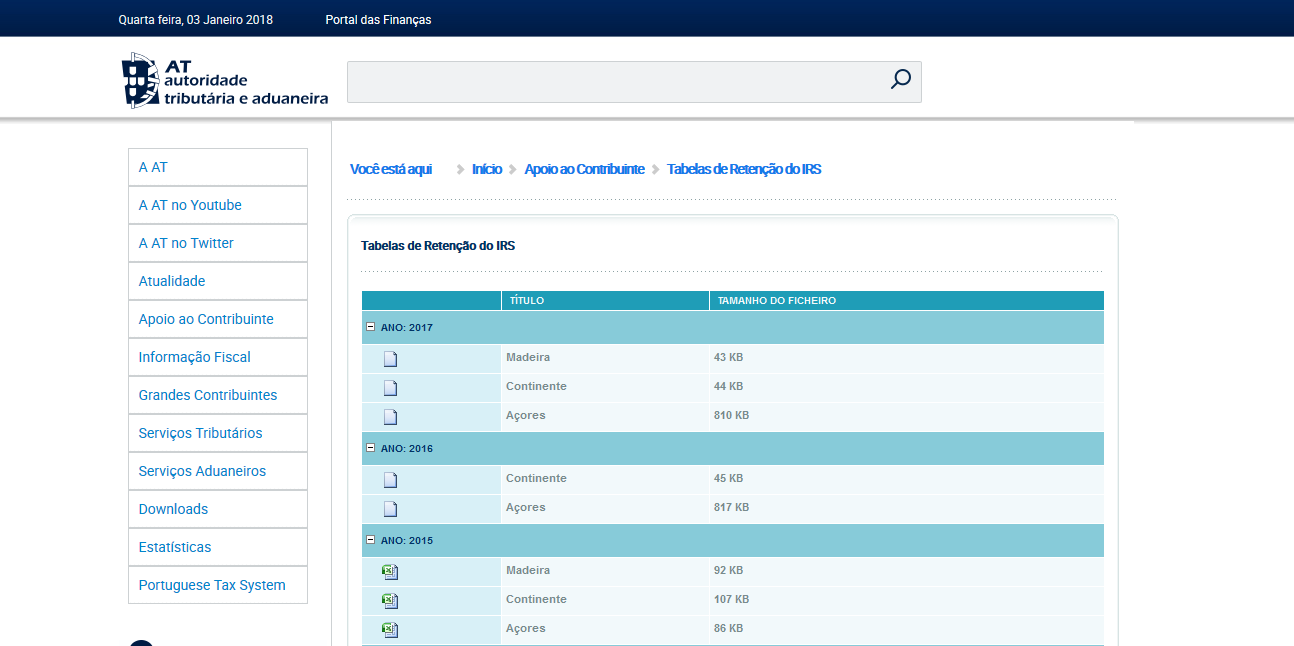The height and width of the screenshot is (646, 1294).
Task: Click inside the search input field
Action: pos(610,82)
